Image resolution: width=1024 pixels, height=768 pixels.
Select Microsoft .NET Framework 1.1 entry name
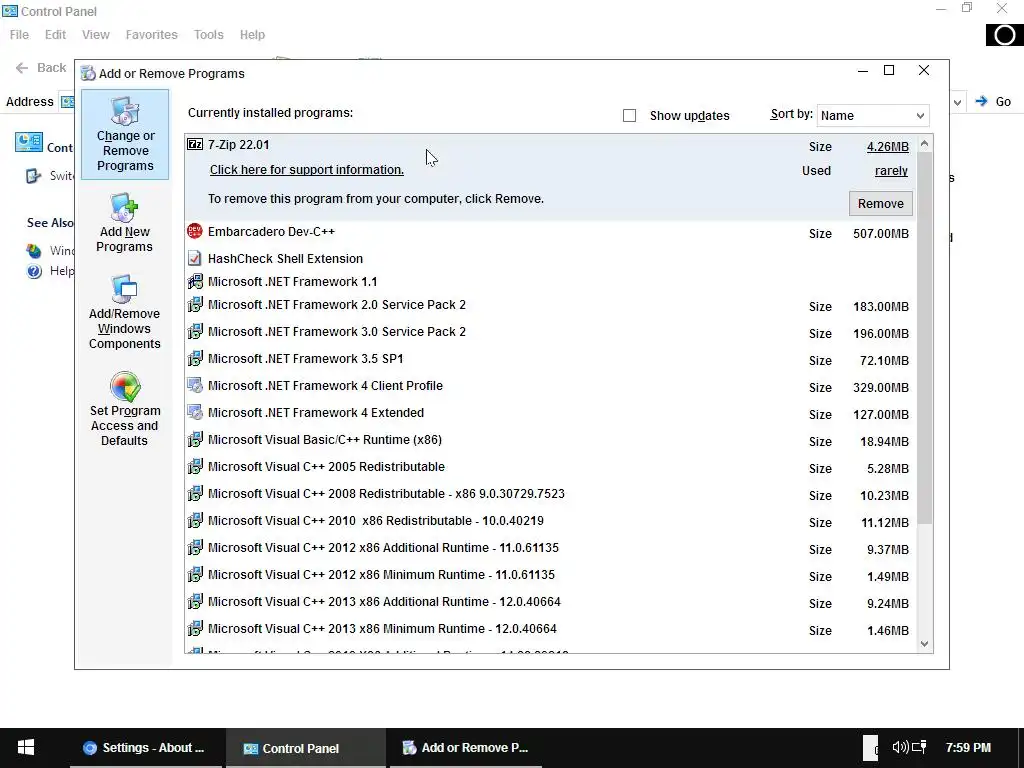(293, 282)
